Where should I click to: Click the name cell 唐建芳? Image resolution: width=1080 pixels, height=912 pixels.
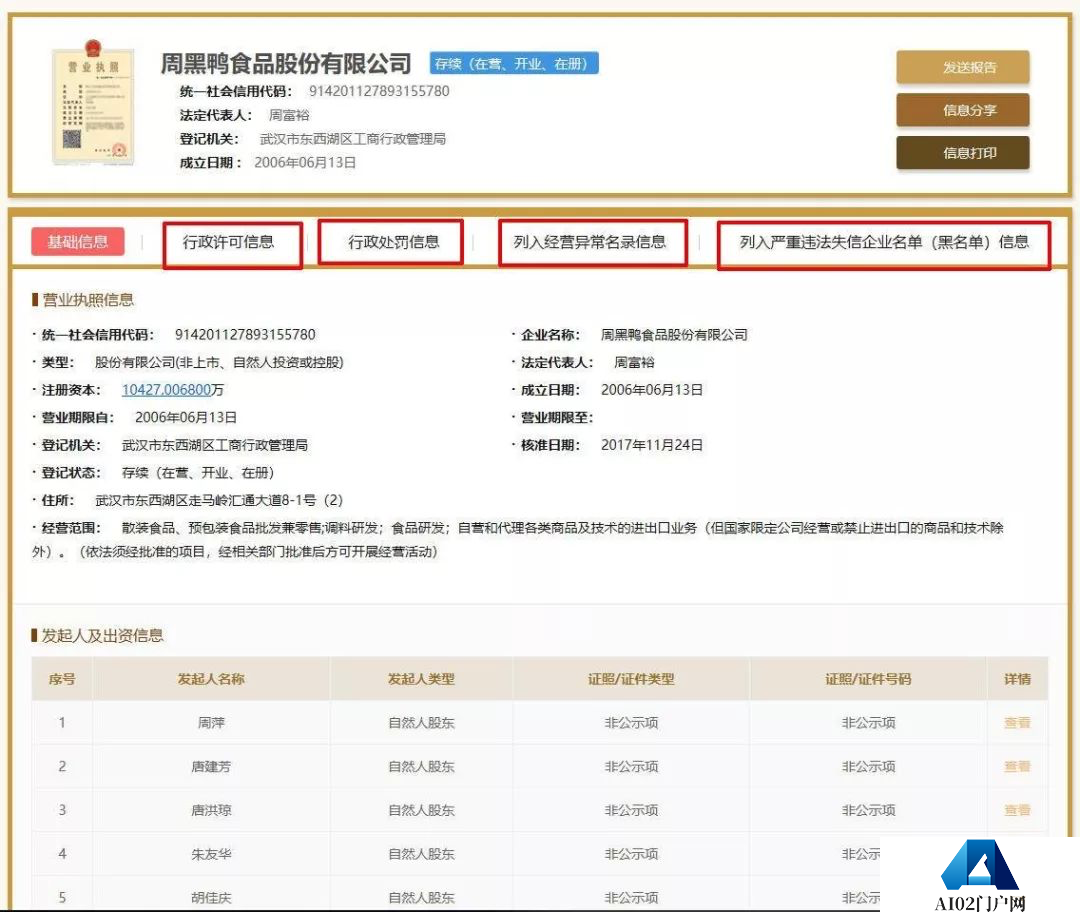pyautogui.click(x=211, y=766)
